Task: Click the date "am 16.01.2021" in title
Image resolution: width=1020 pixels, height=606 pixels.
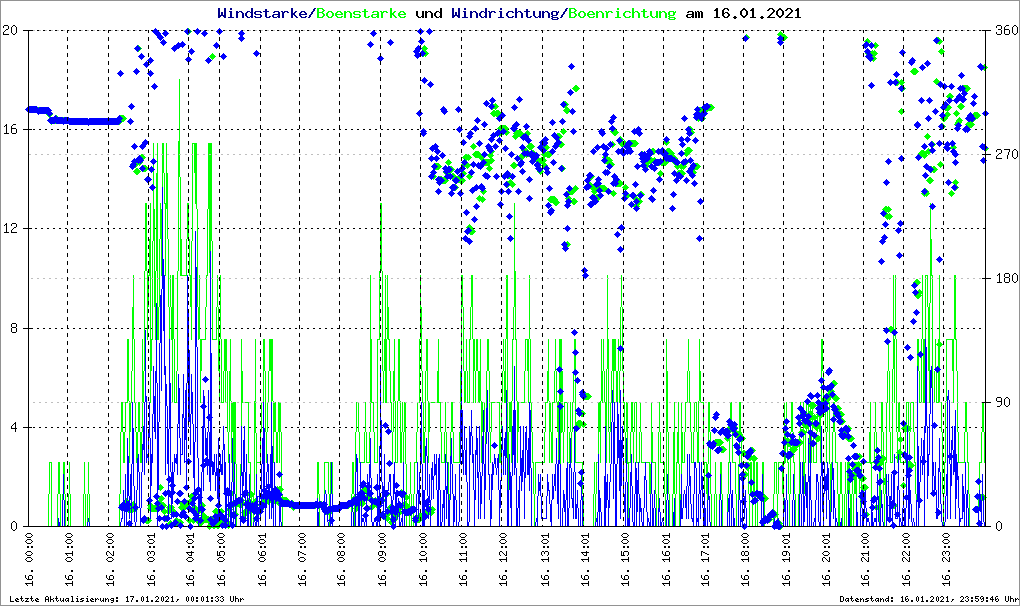Action: (x=745, y=13)
